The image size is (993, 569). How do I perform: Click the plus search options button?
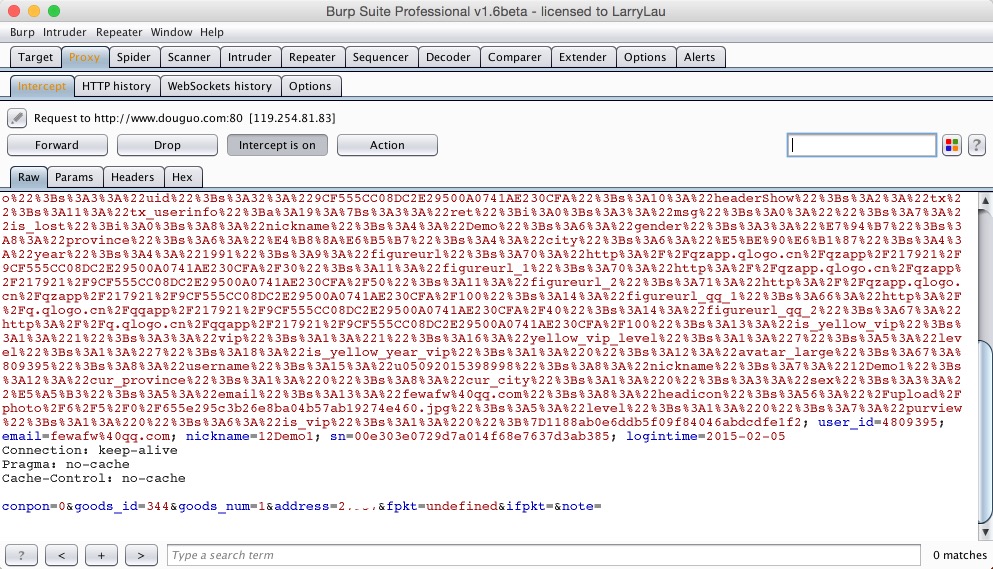click(101, 555)
